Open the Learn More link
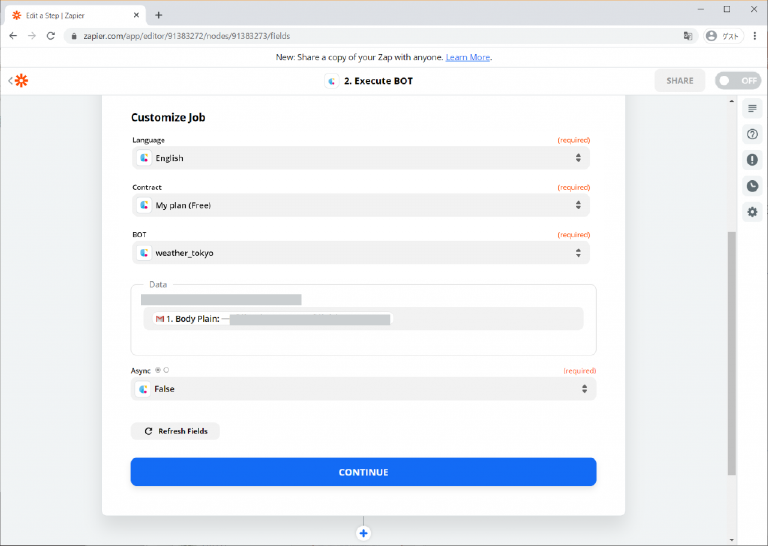 (x=468, y=57)
